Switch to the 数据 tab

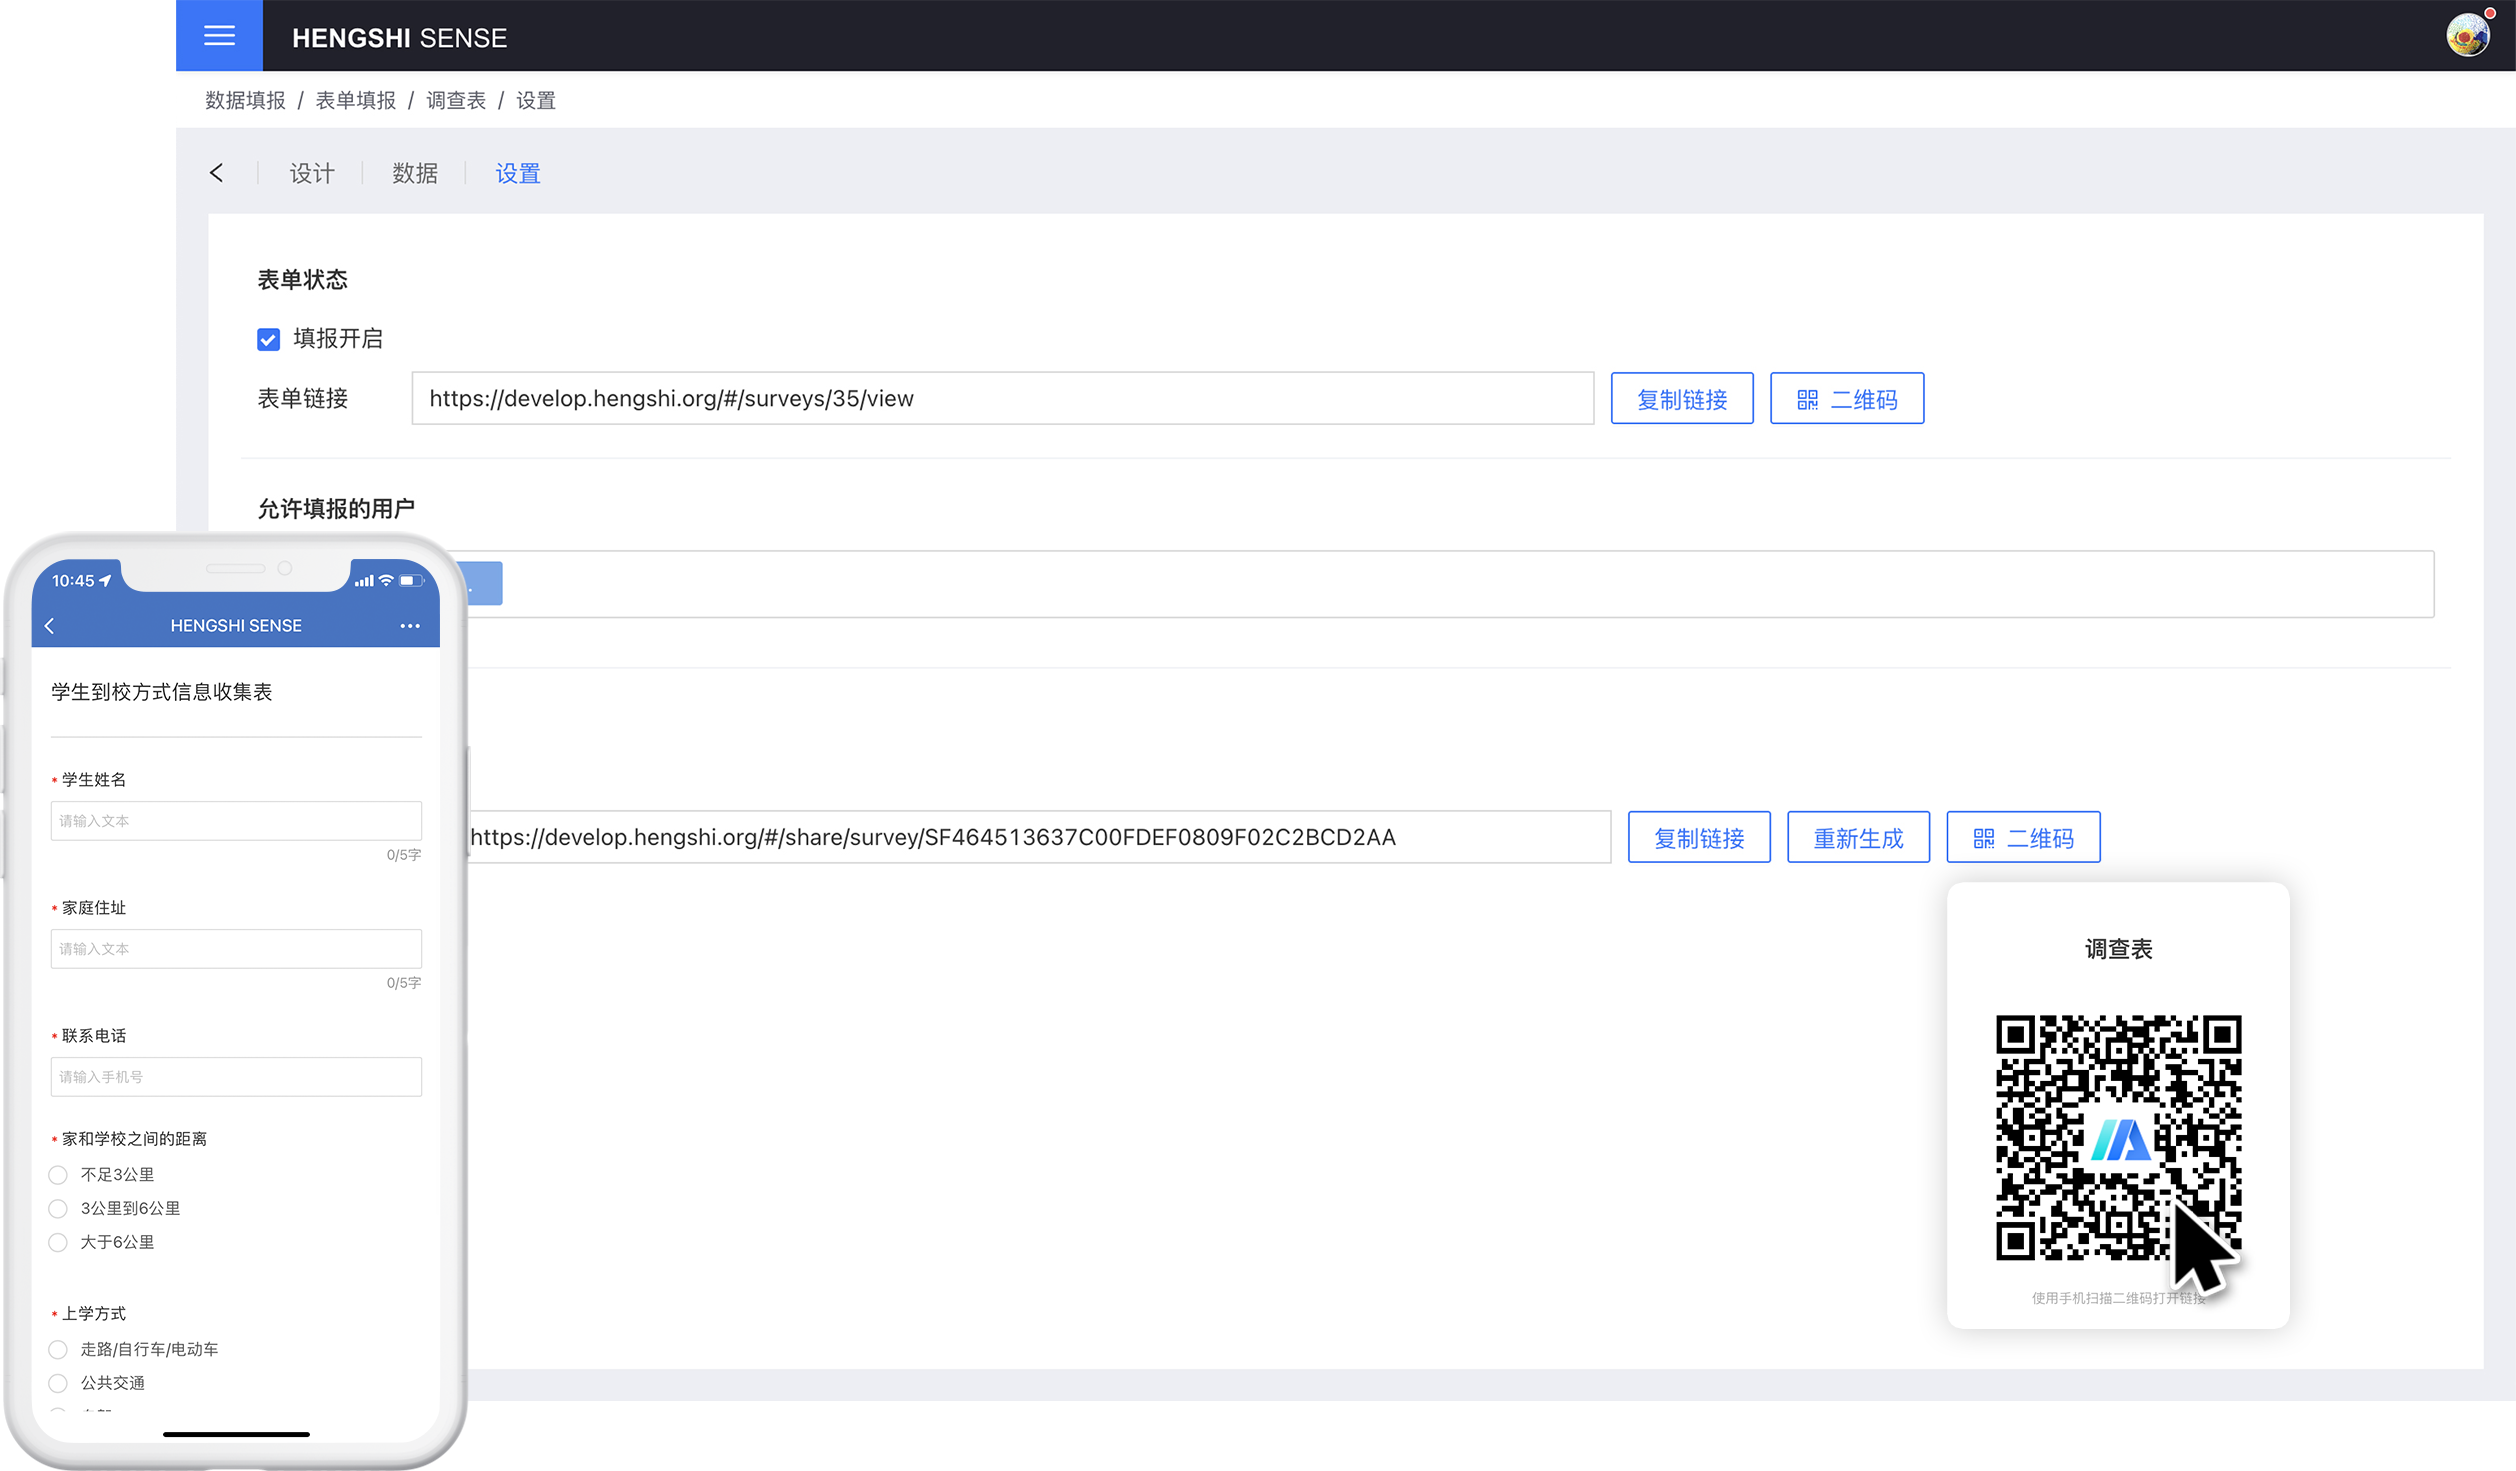414,173
